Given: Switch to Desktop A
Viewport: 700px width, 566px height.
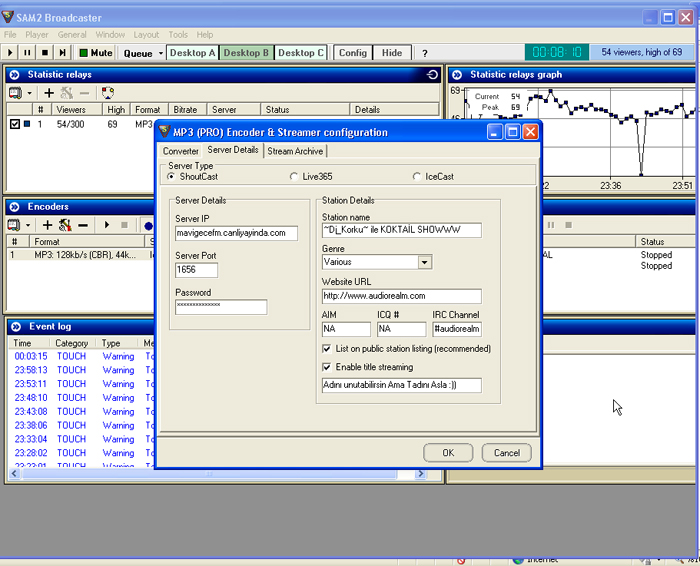Looking at the screenshot, I should click(192, 53).
